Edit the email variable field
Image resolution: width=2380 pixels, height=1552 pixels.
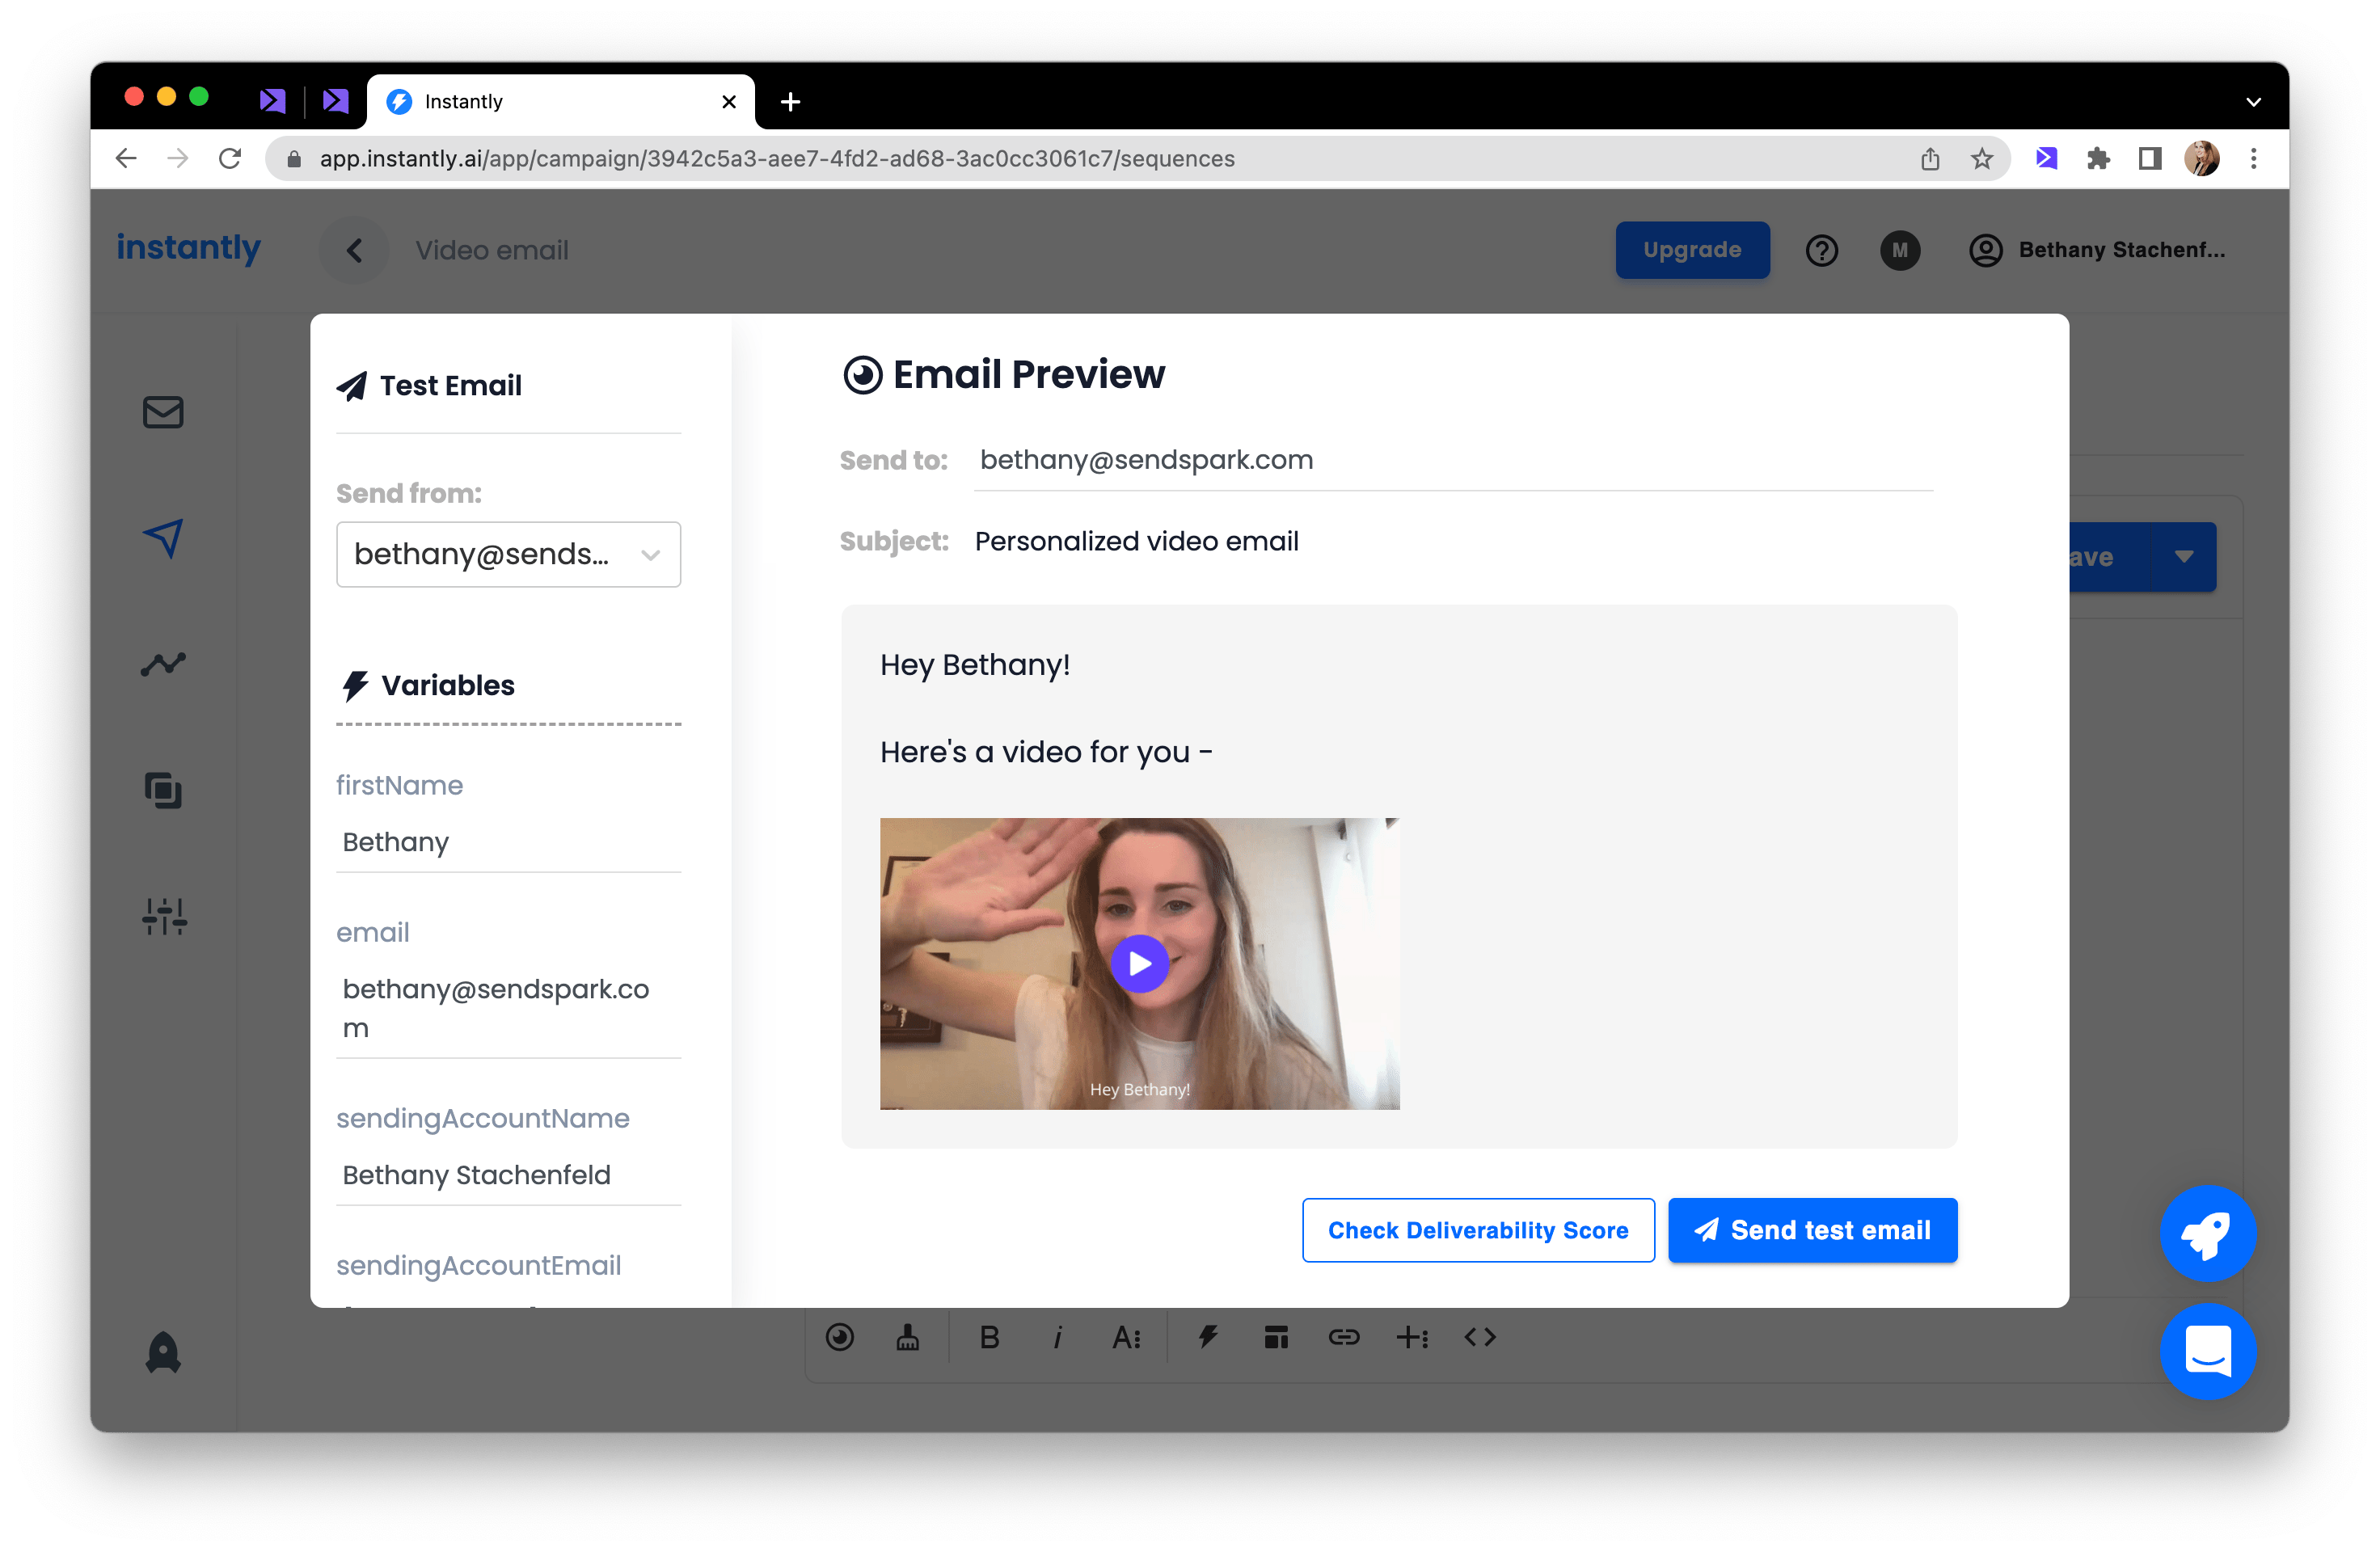click(508, 1008)
